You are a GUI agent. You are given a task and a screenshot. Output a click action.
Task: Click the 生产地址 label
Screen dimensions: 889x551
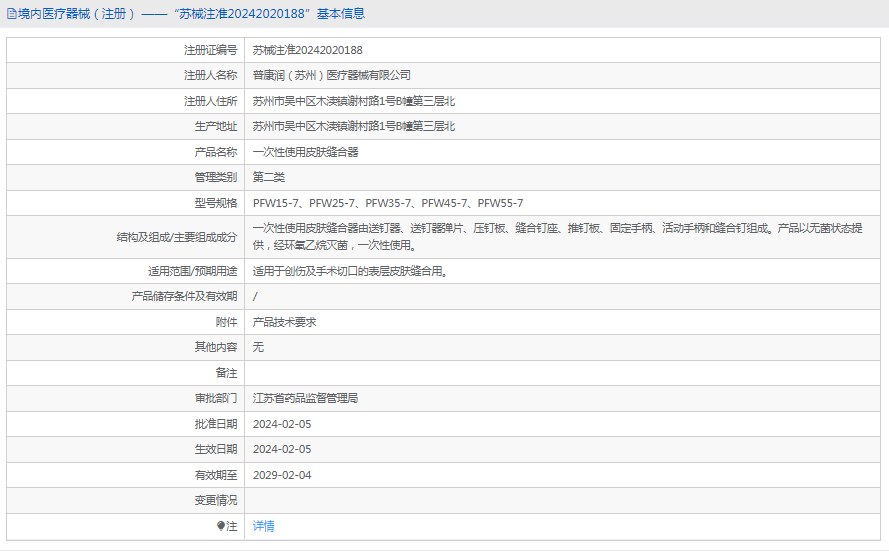click(216, 126)
